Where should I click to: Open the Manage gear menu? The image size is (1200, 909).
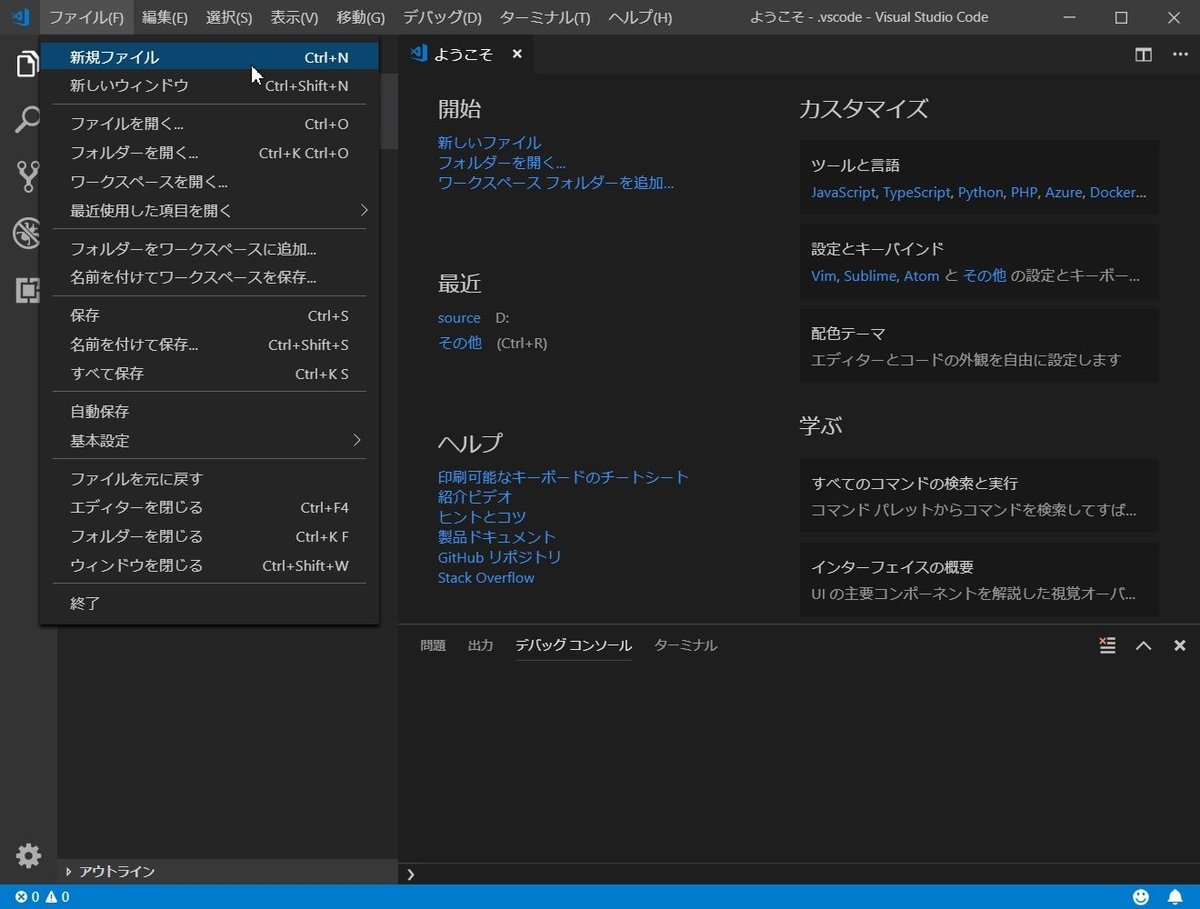coord(27,856)
